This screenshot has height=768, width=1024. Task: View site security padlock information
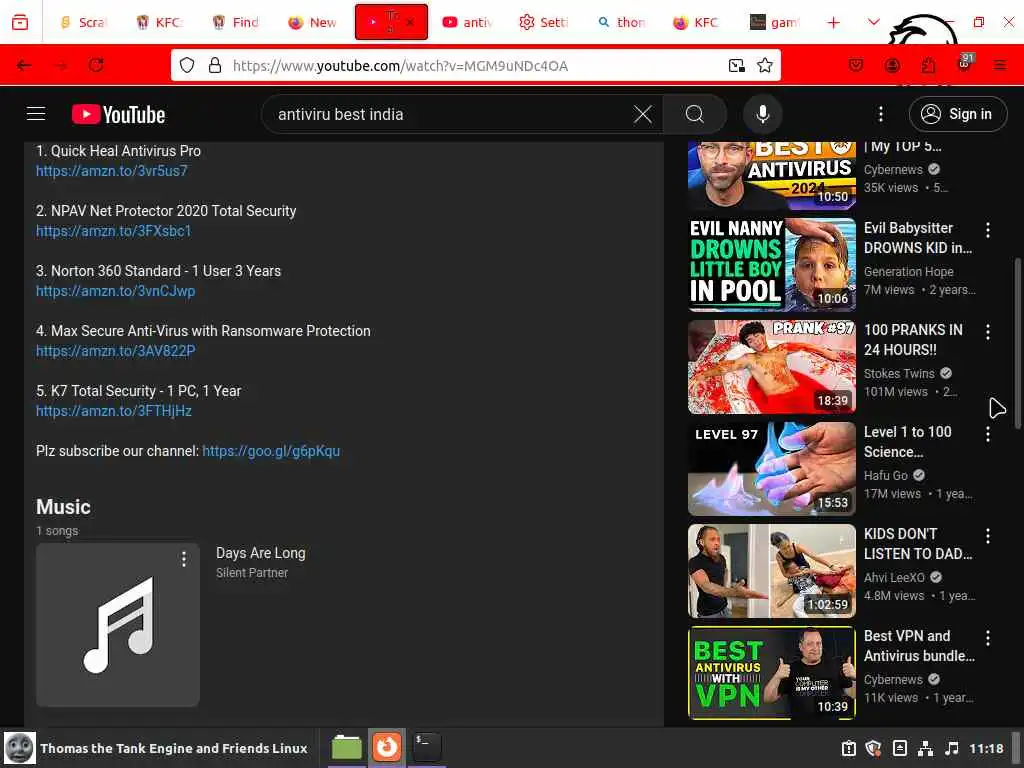pos(214,65)
